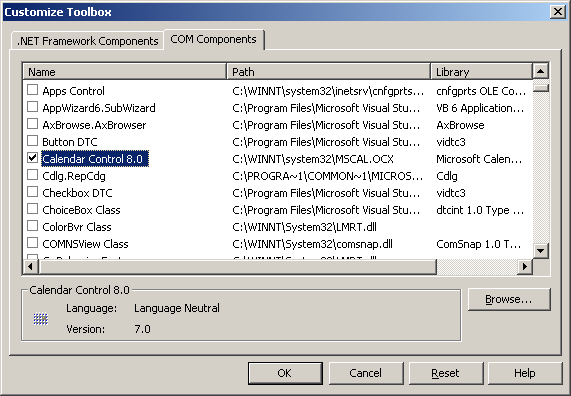Screen dimensions: 571x396
Task: Click the horizontal scroll right arrow
Action: 525,267
